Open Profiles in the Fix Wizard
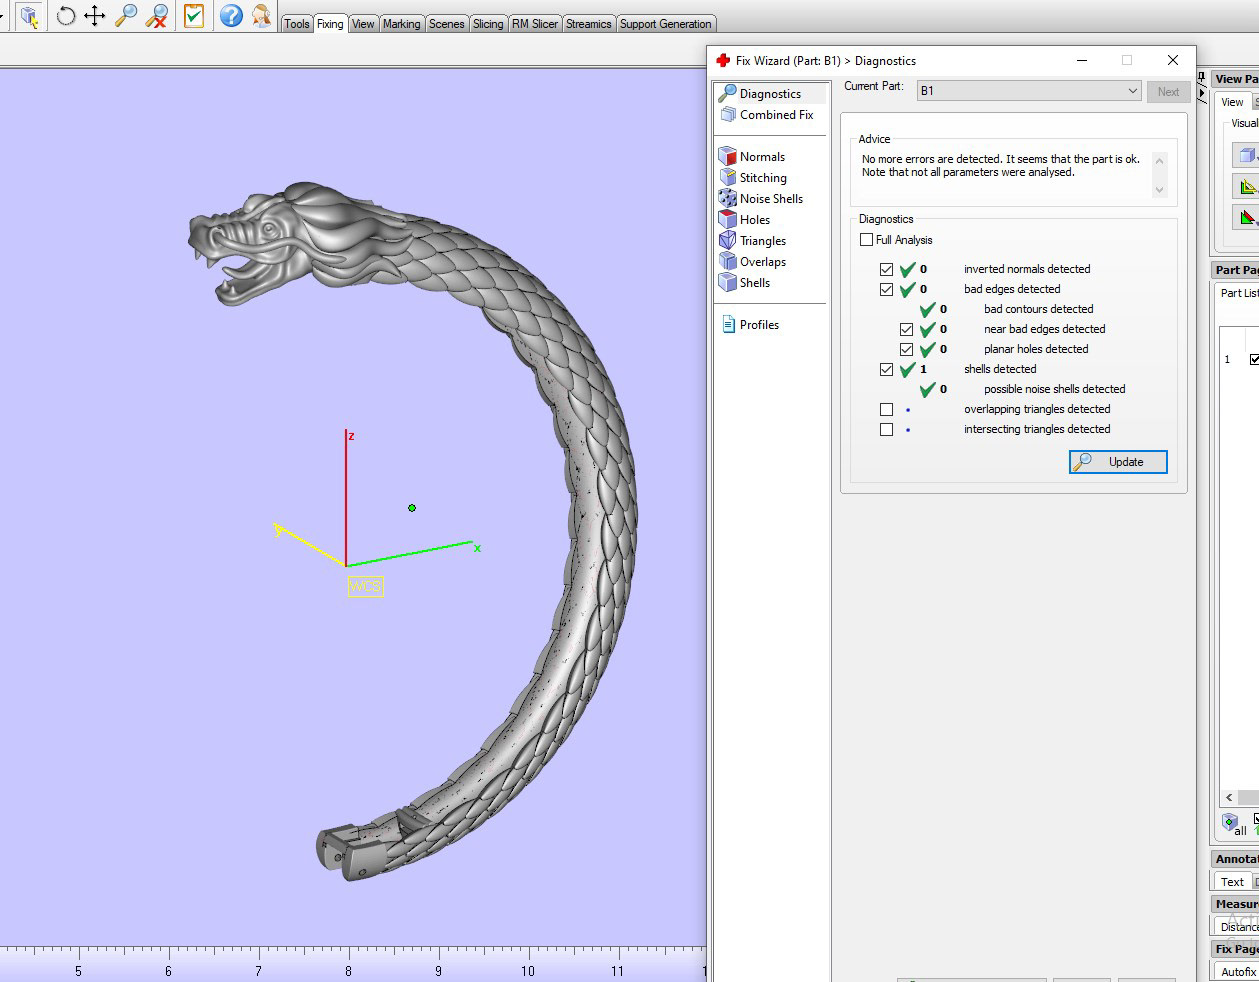The width and height of the screenshot is (1259, 982). click(758, 325)
